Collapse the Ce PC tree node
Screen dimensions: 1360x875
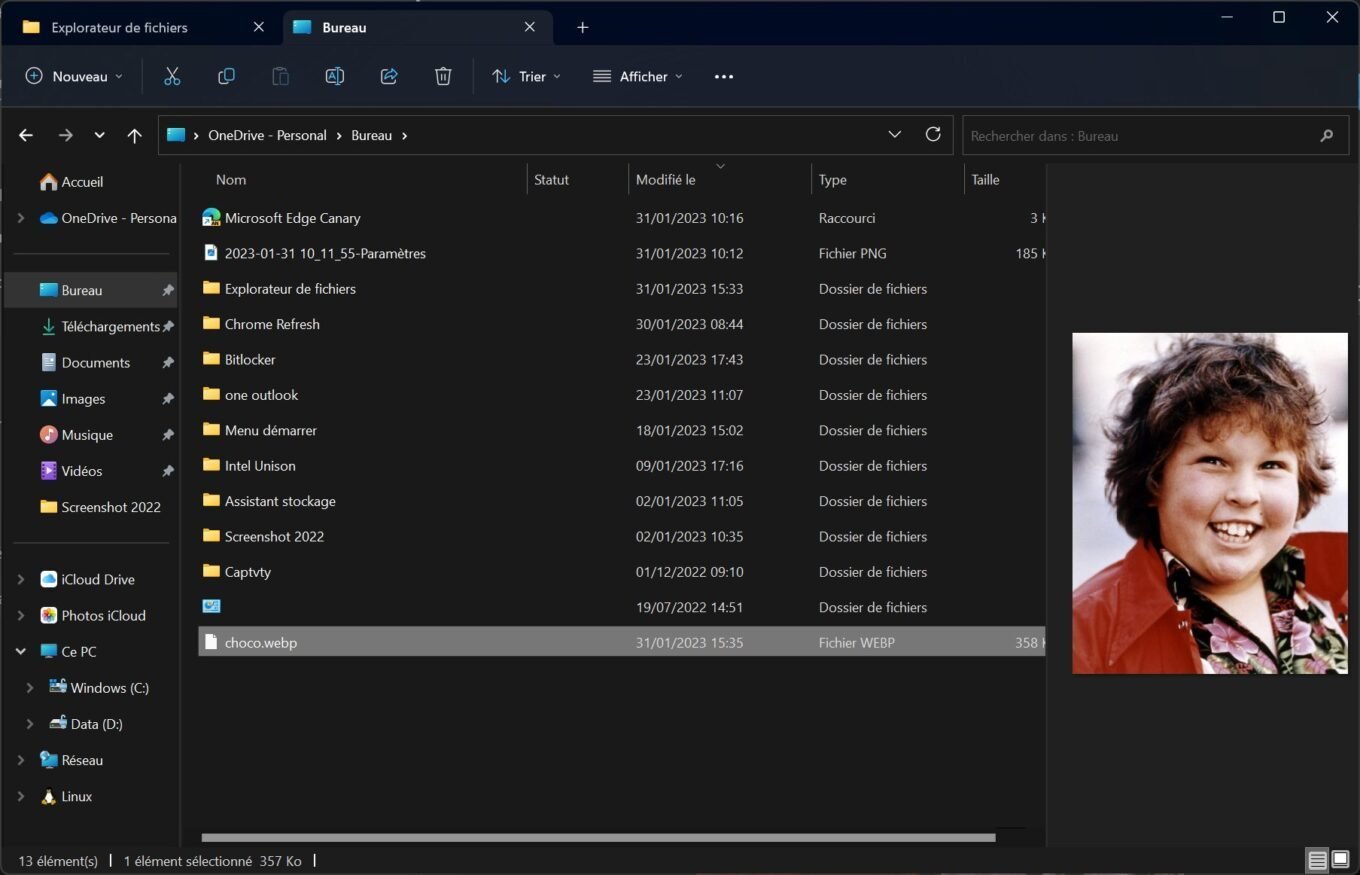click(x=21, y=651)
